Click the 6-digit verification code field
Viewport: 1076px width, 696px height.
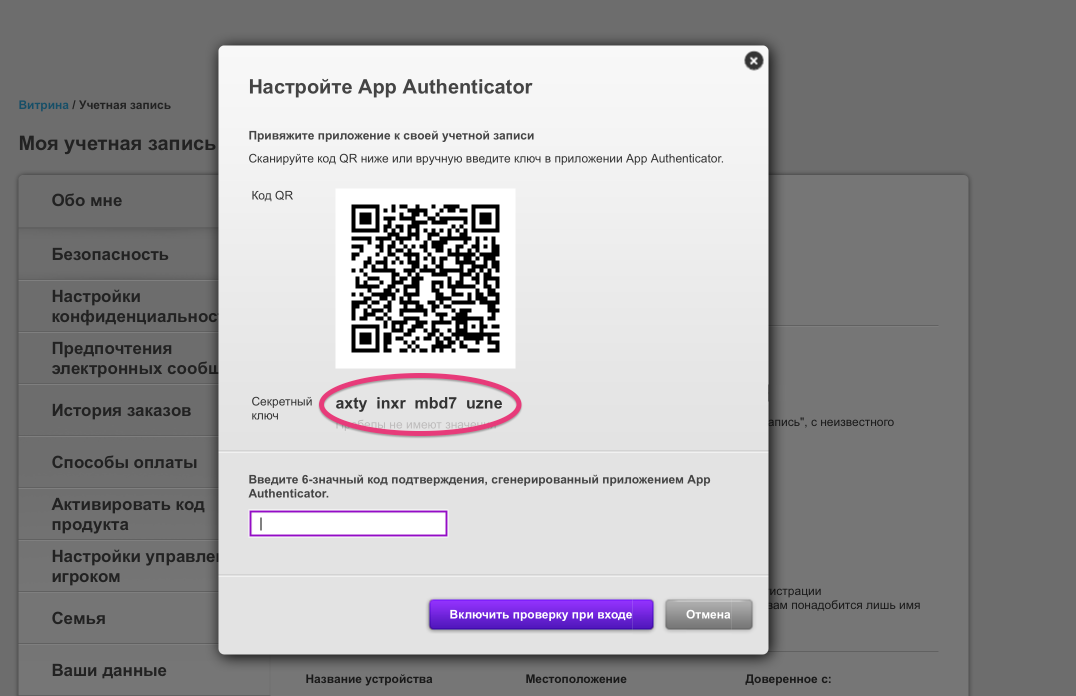pyautogui.click(x=348, y=524)
